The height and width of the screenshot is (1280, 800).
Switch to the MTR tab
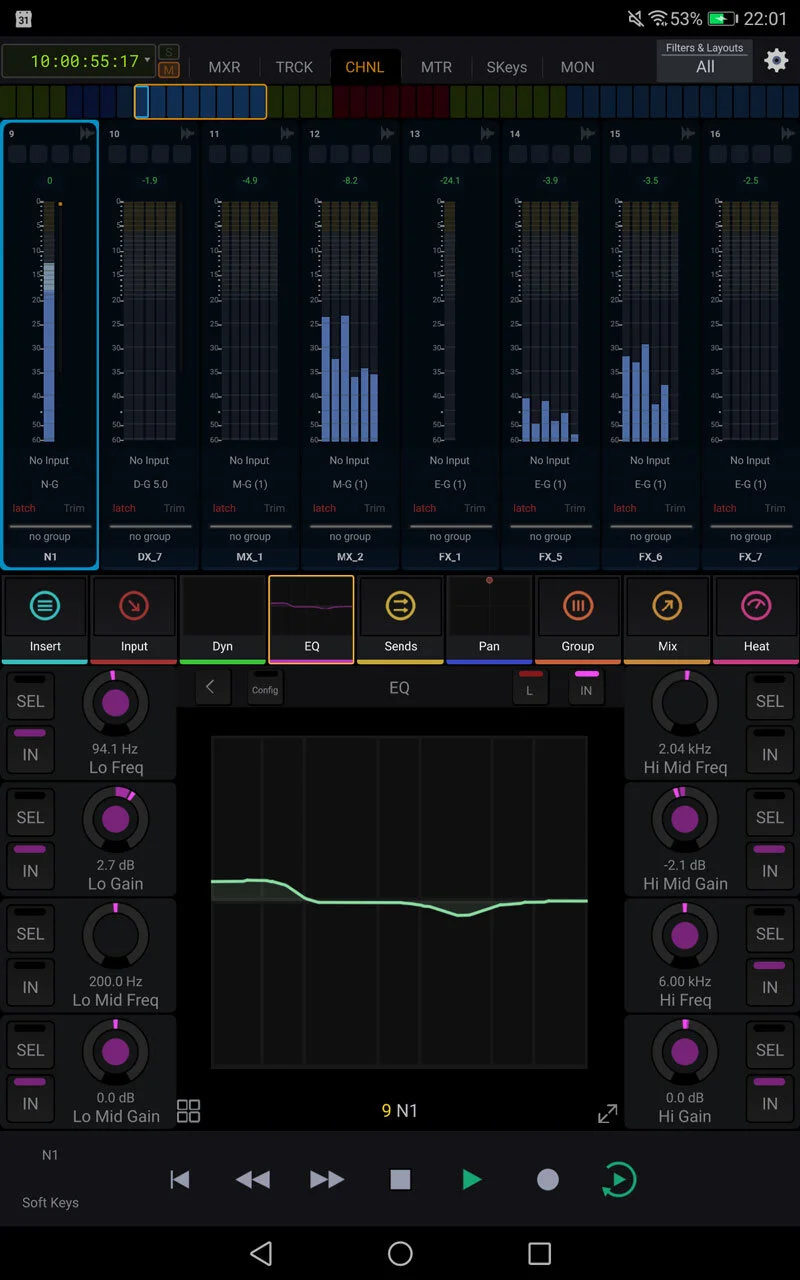(x=436, y=67)
